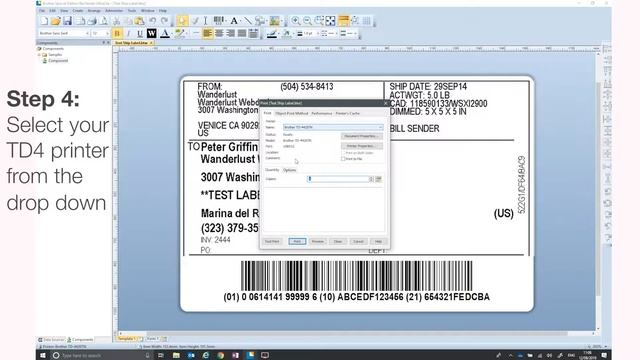Click the Cancel button in print dialog
640x360 pixels.
pos(358,242)
